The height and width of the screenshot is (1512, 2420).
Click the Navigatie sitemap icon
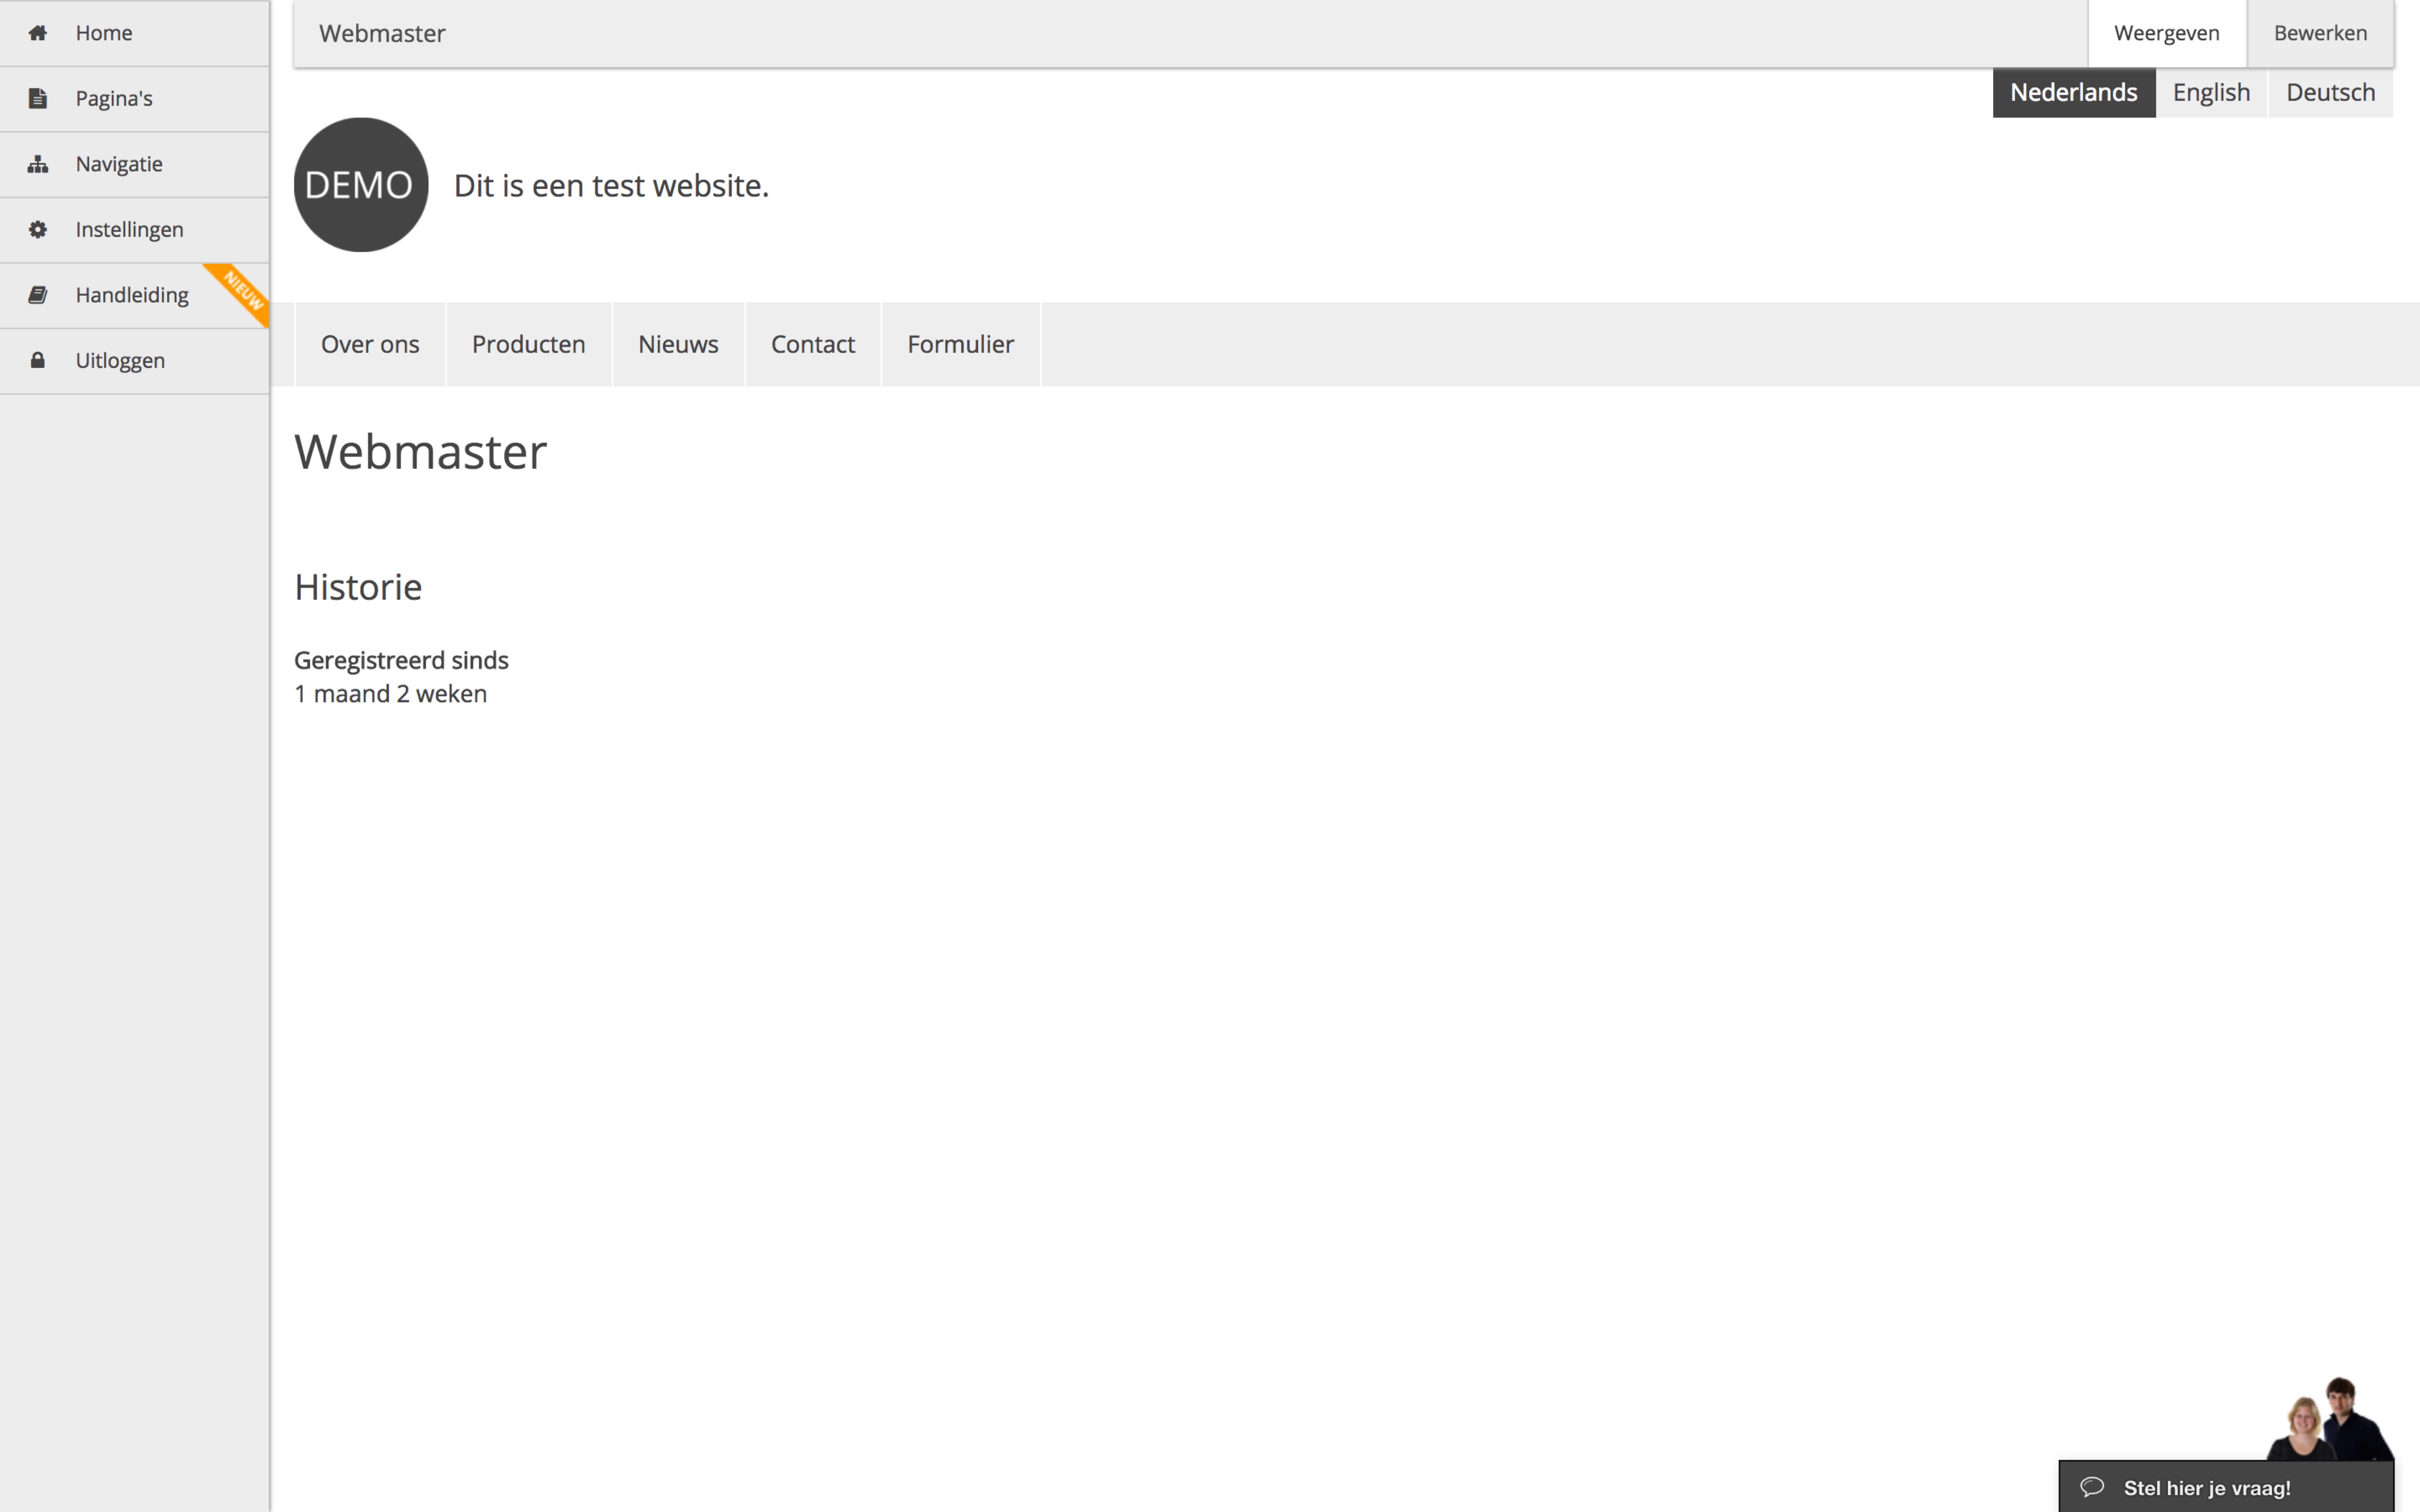coord(38,164)
